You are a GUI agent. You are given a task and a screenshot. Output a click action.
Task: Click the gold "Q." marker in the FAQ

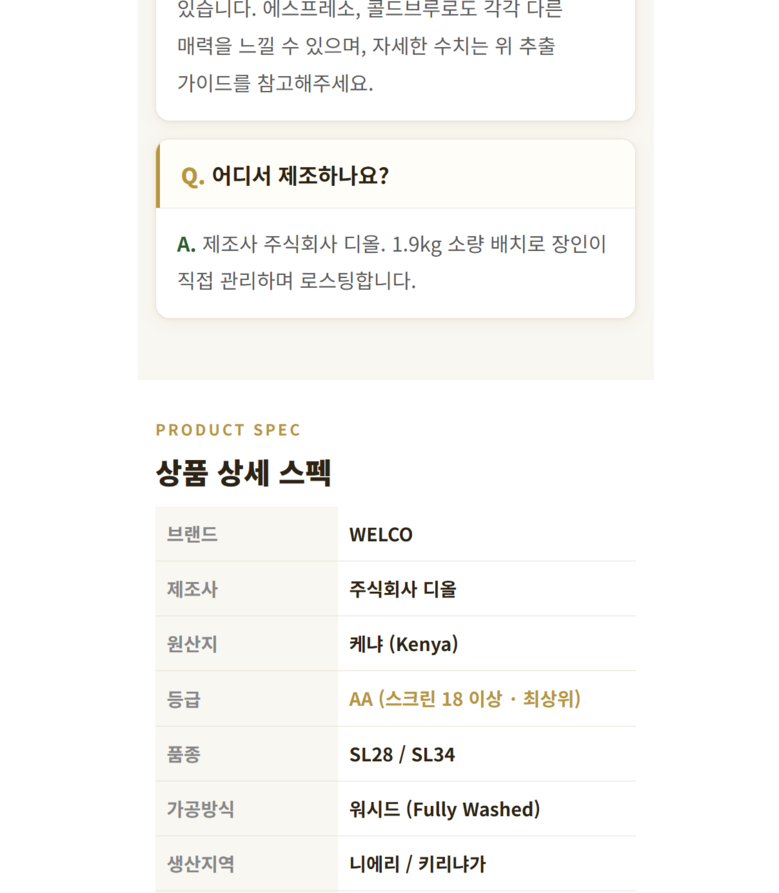[192, 176]
